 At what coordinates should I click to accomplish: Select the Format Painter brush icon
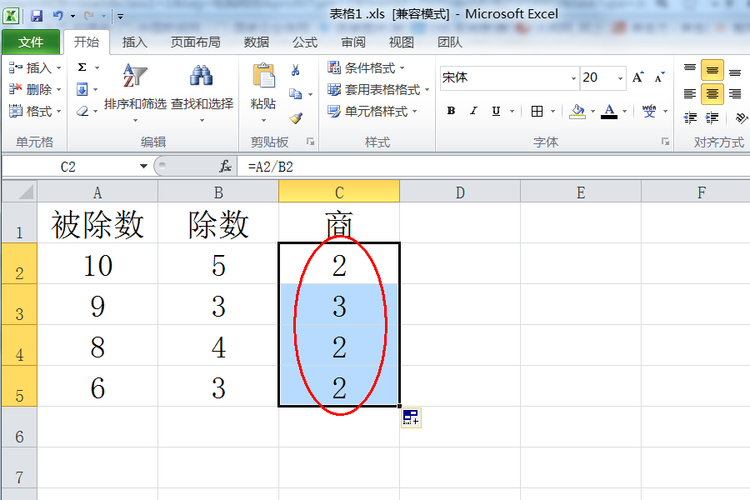point(296,116)
